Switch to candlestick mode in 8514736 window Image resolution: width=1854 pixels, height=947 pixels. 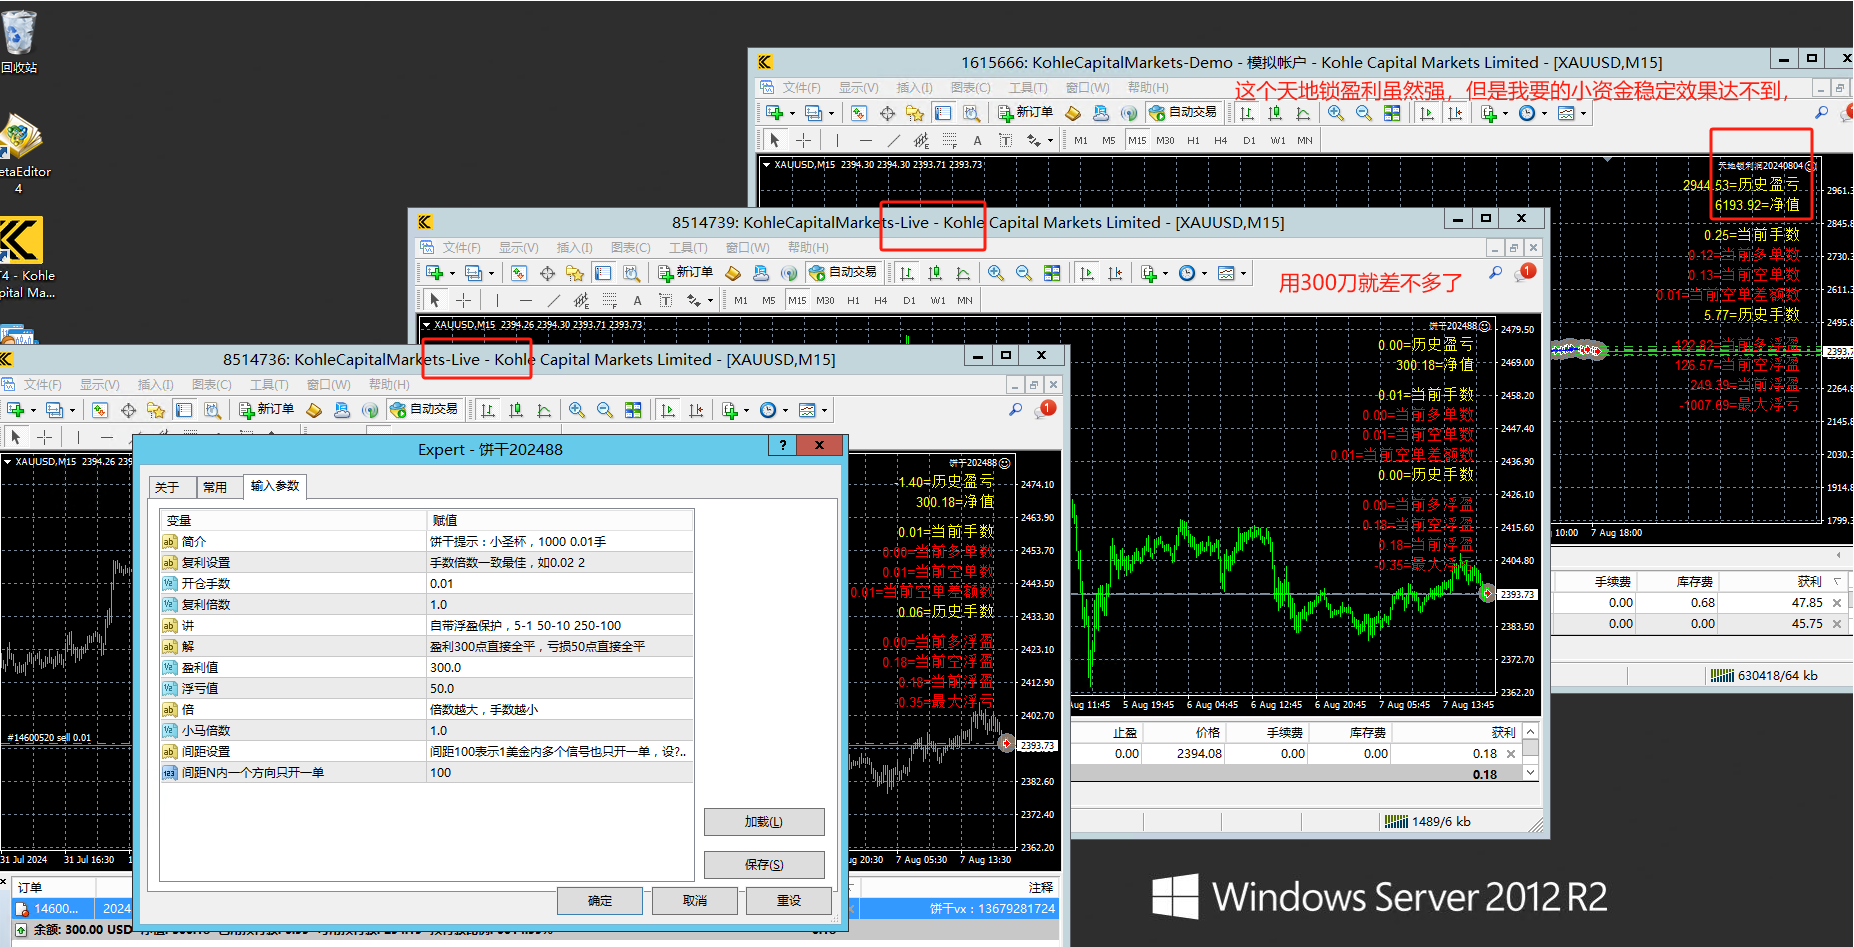(516, 410)
